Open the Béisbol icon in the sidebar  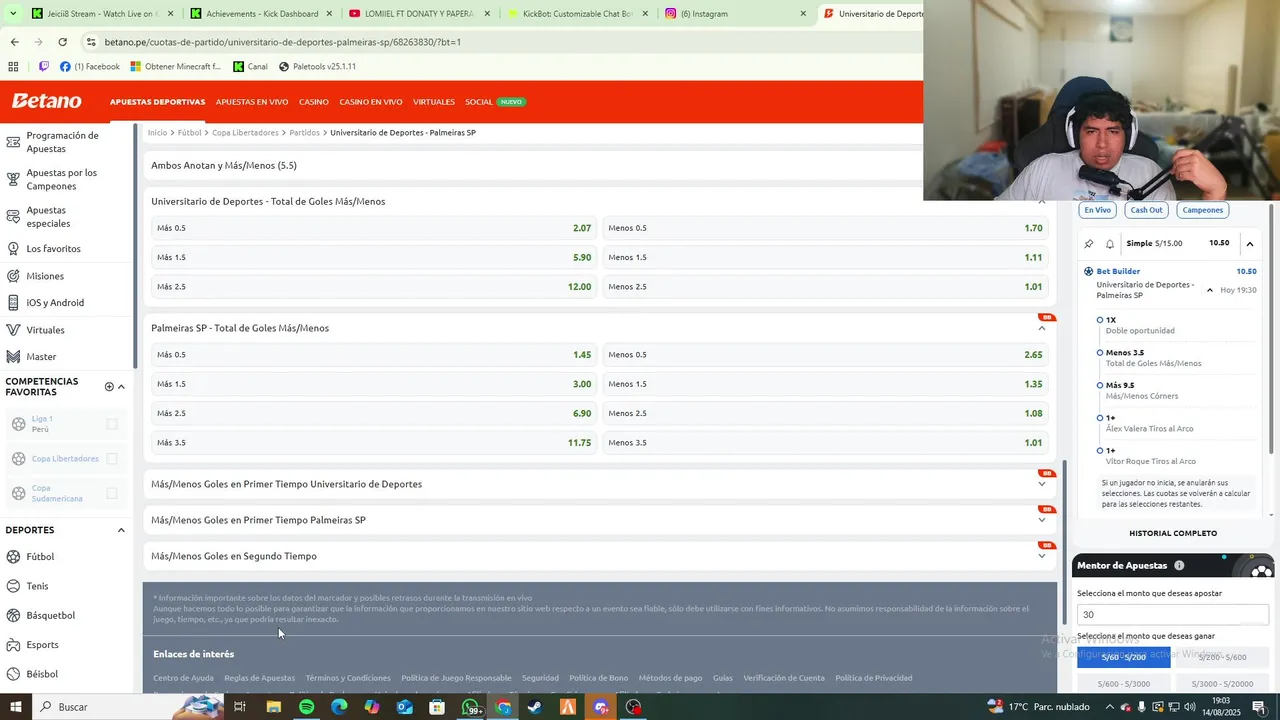coord(14,674)
